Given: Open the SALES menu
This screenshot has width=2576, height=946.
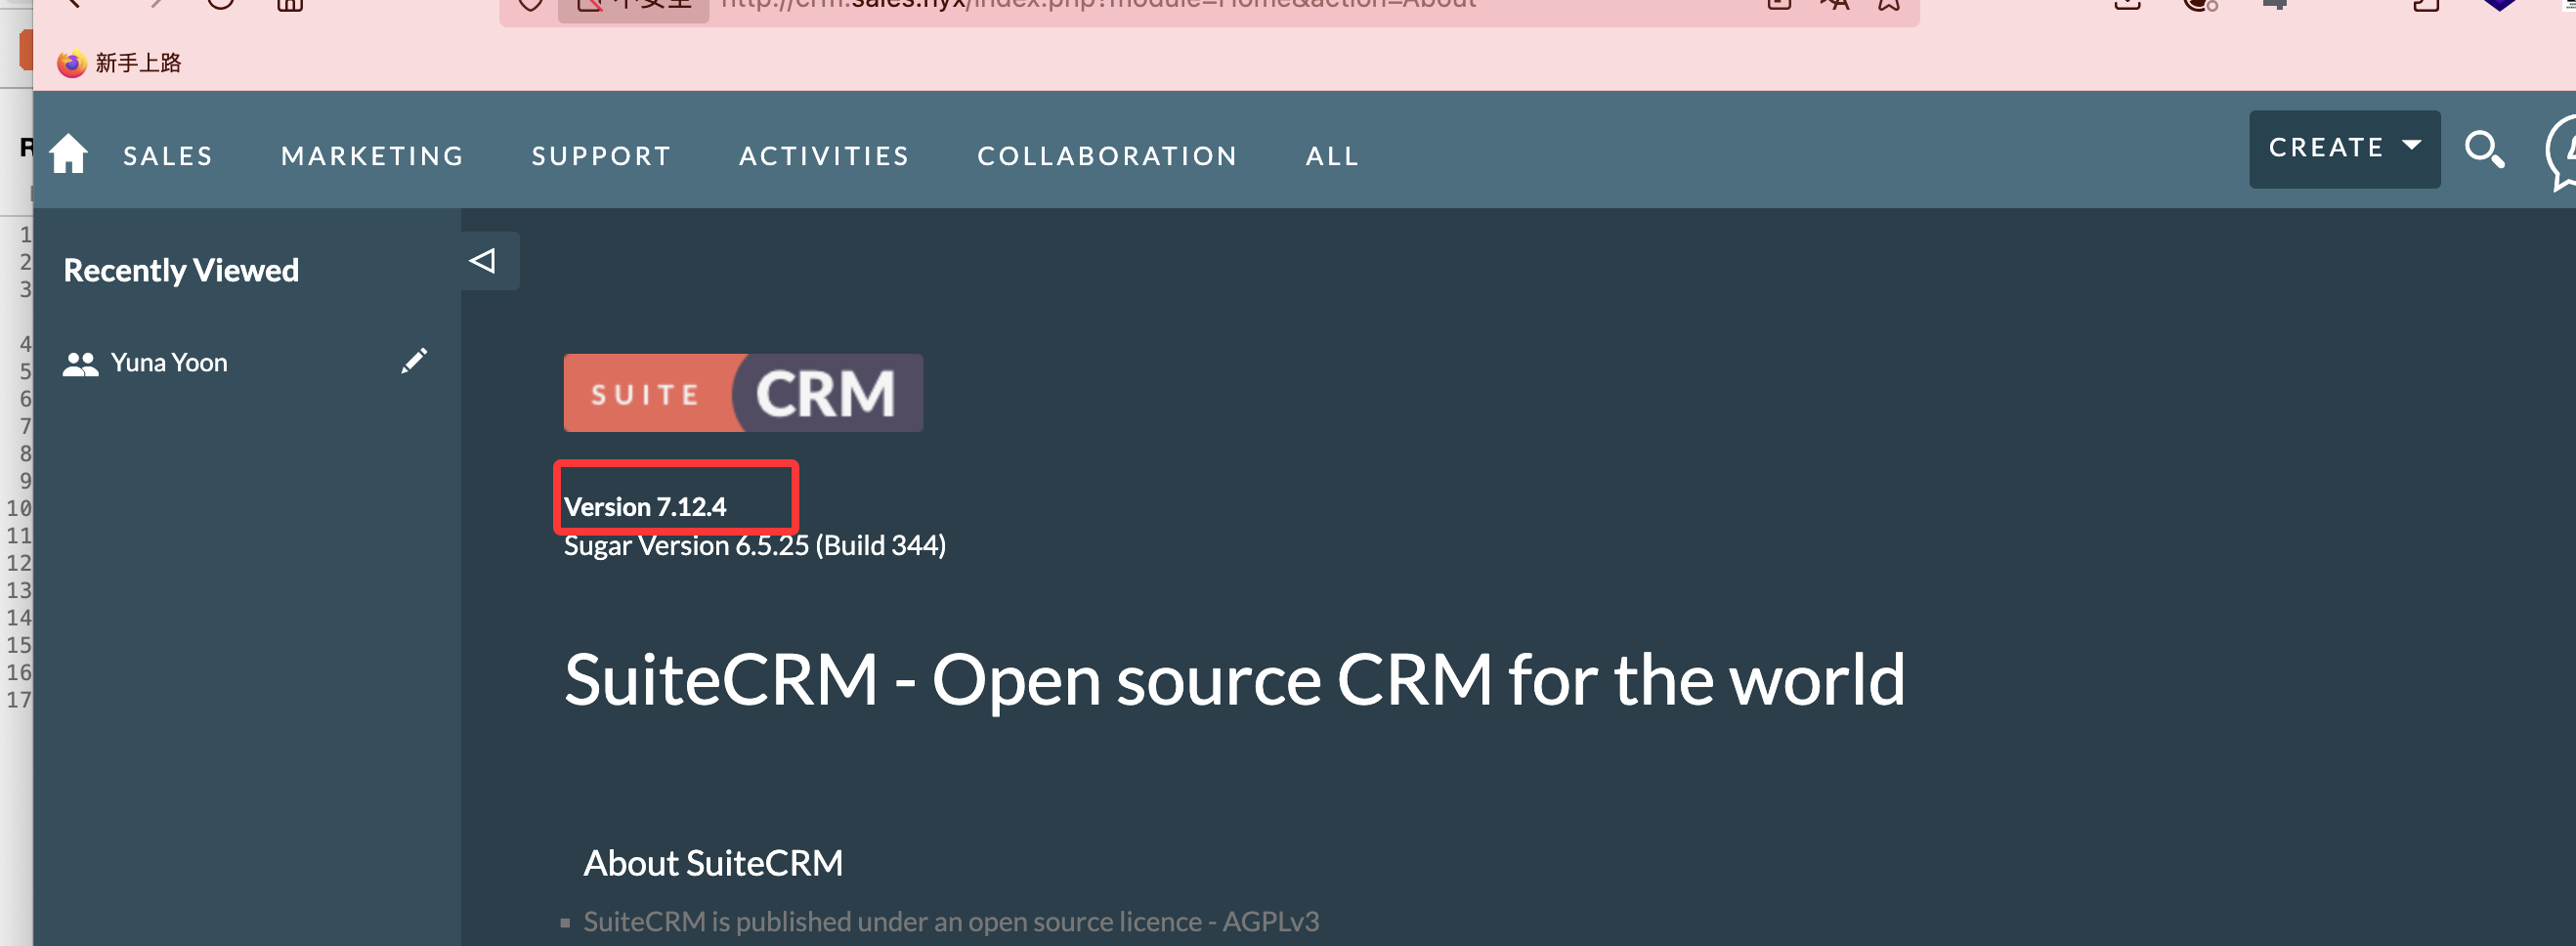Looking at the screenshot, I should [168, 156].
